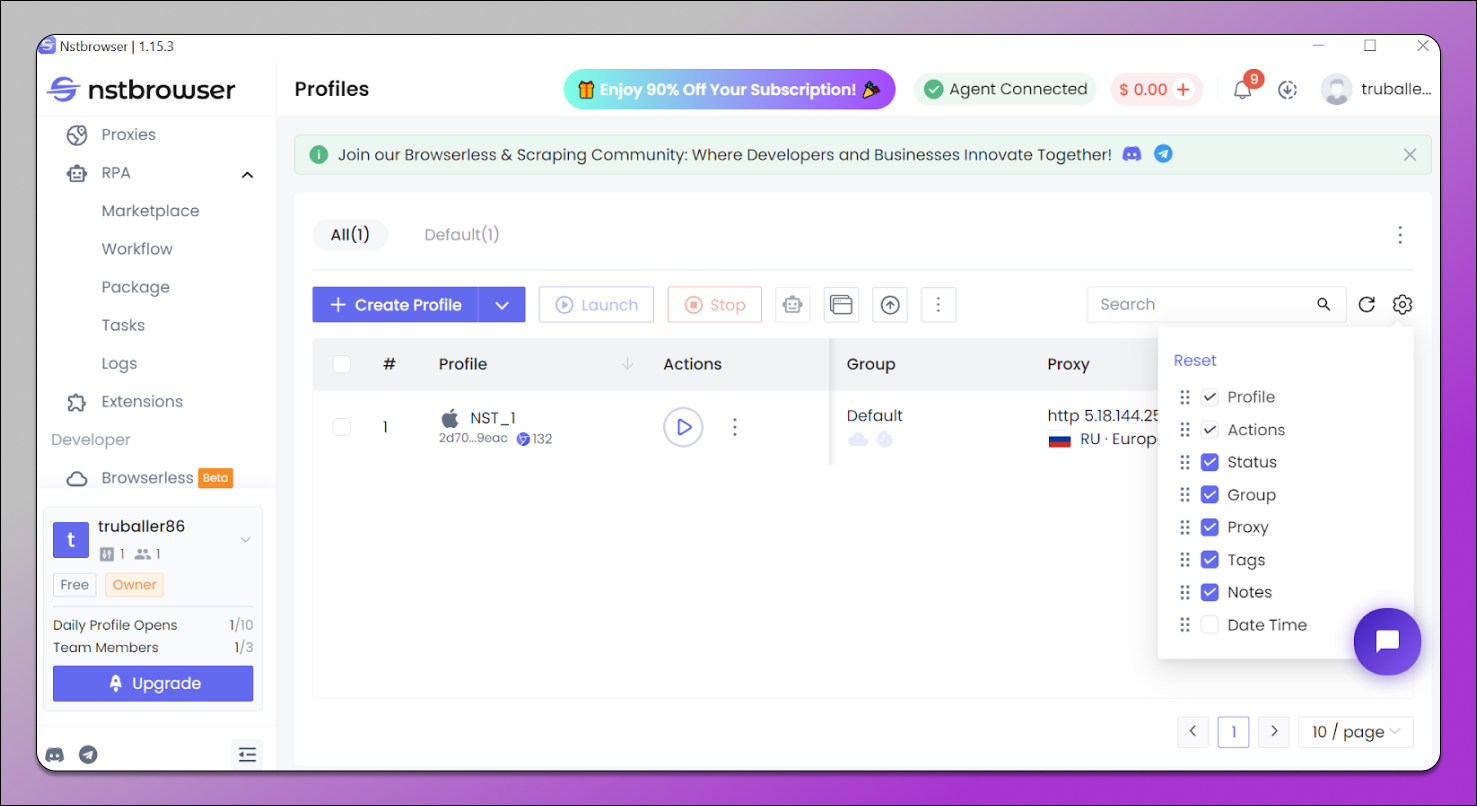The height and width of the screenshot is (806, 1477).
Task: Select all profiles header checkbox
Action: point(342,364)
